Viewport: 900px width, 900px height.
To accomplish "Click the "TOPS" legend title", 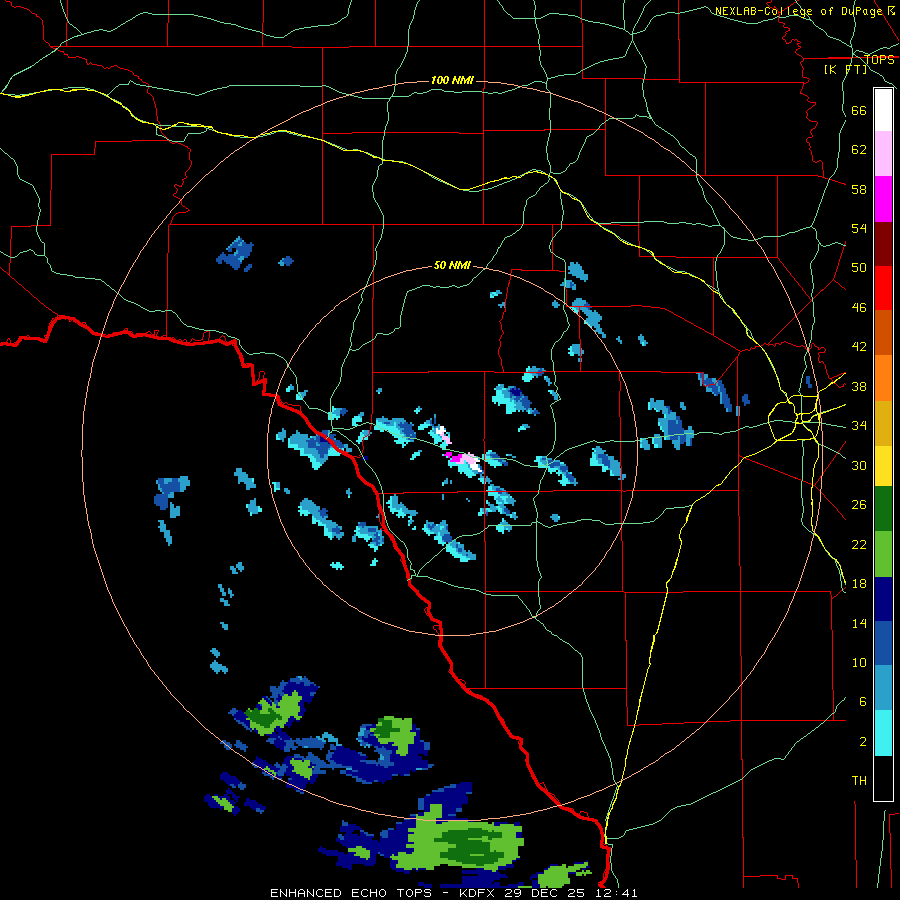I will point(879,59).
